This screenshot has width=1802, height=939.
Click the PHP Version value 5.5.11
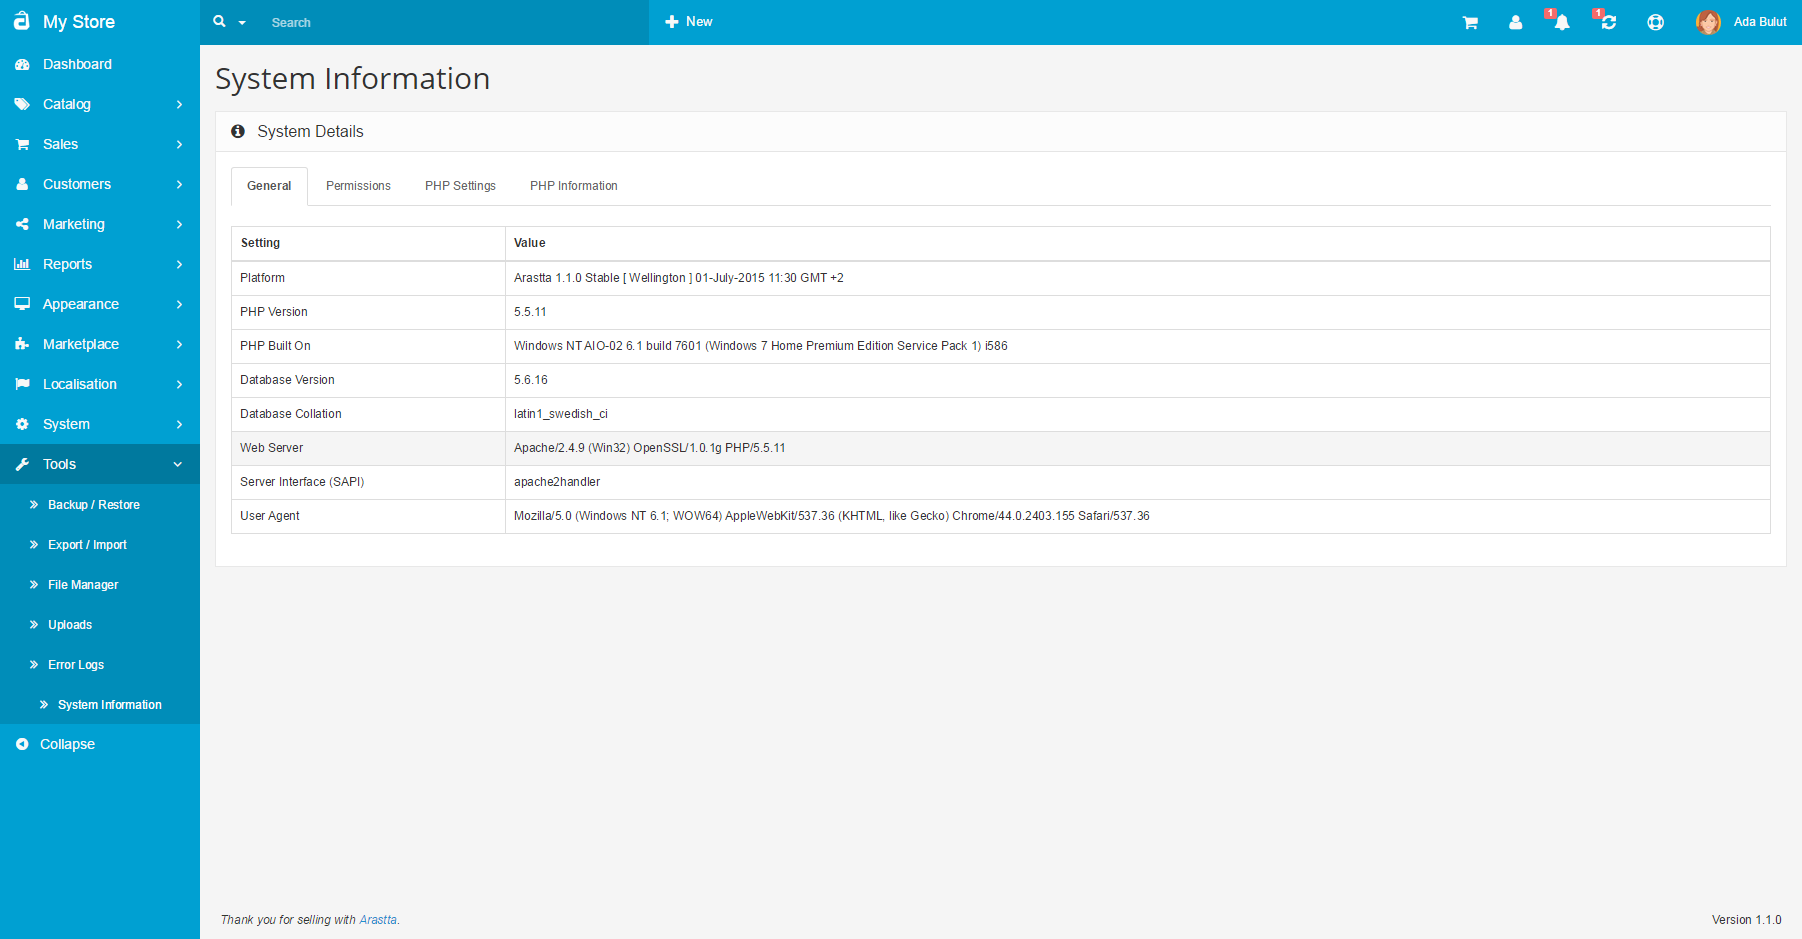[530, 312]
